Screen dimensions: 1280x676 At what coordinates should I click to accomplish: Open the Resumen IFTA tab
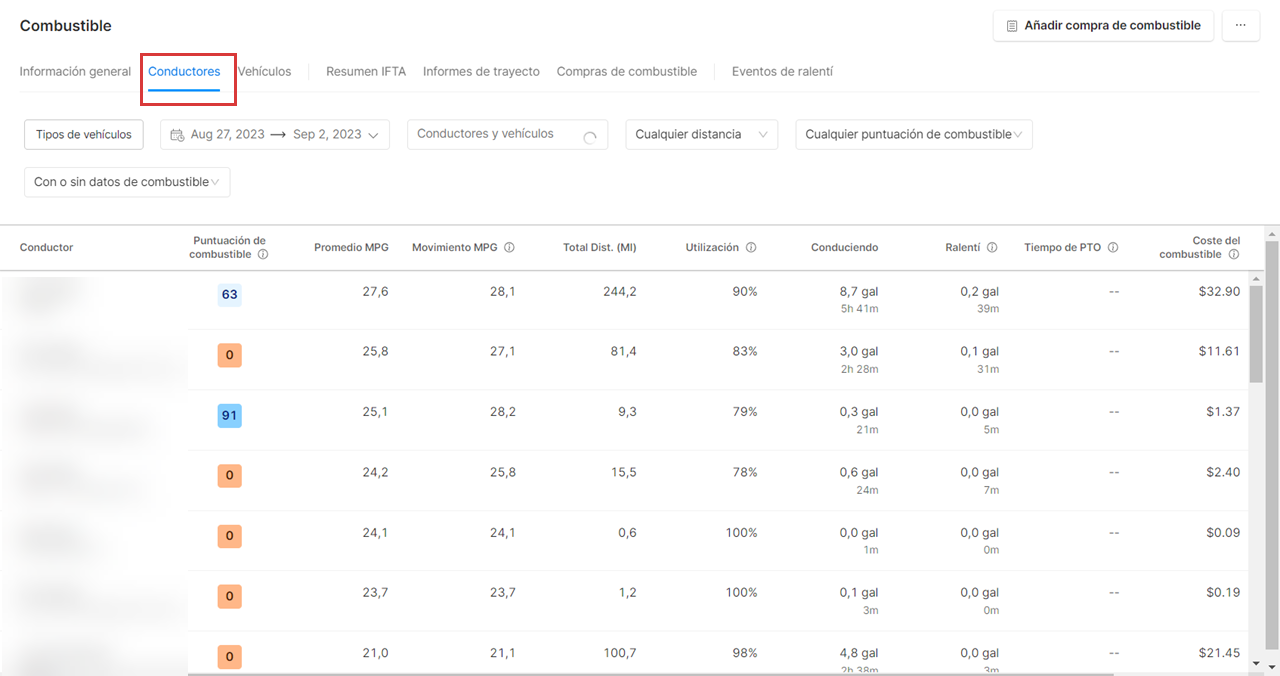366,72
